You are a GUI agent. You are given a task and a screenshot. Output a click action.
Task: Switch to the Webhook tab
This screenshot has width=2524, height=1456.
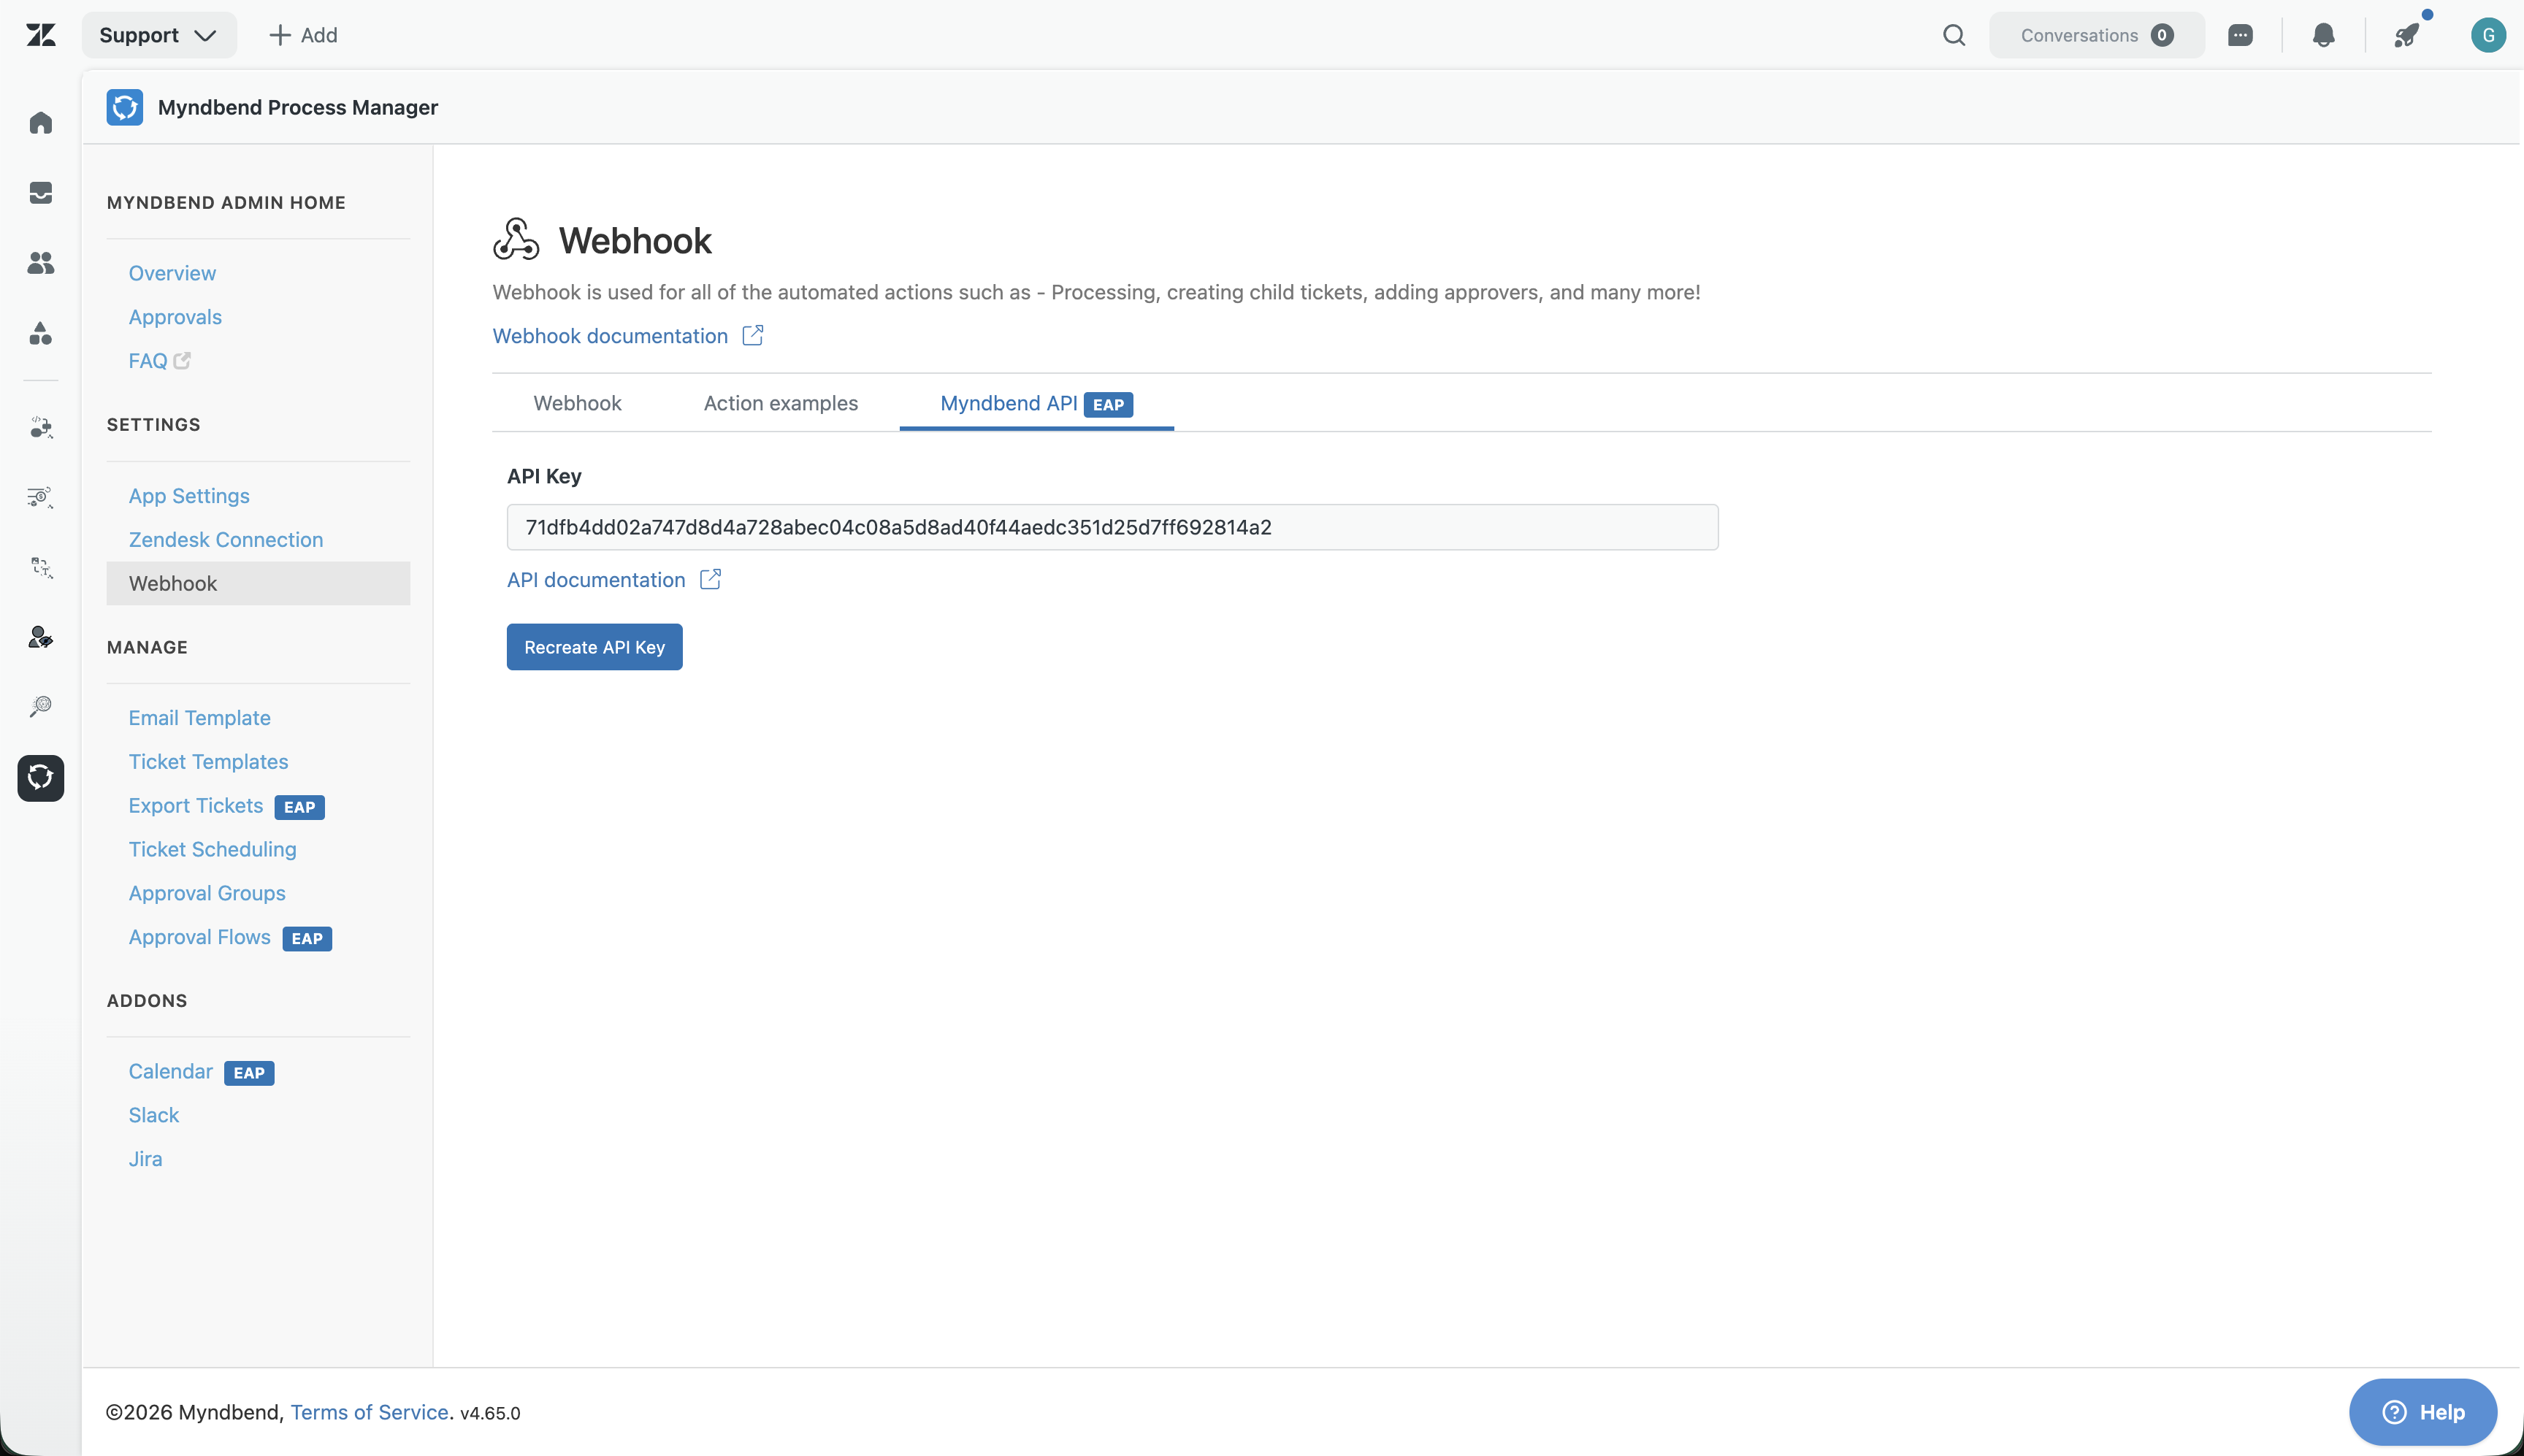[577, 403]
